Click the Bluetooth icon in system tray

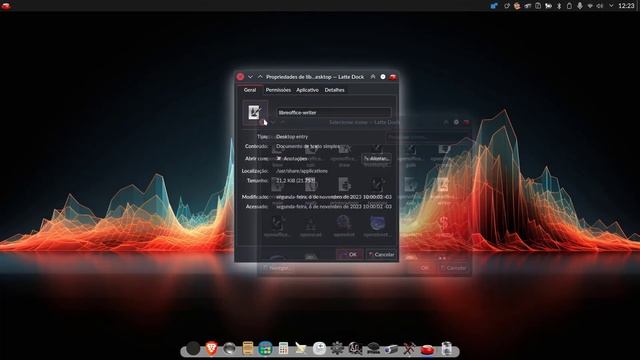pyautogui.click(x=559, y=6)
